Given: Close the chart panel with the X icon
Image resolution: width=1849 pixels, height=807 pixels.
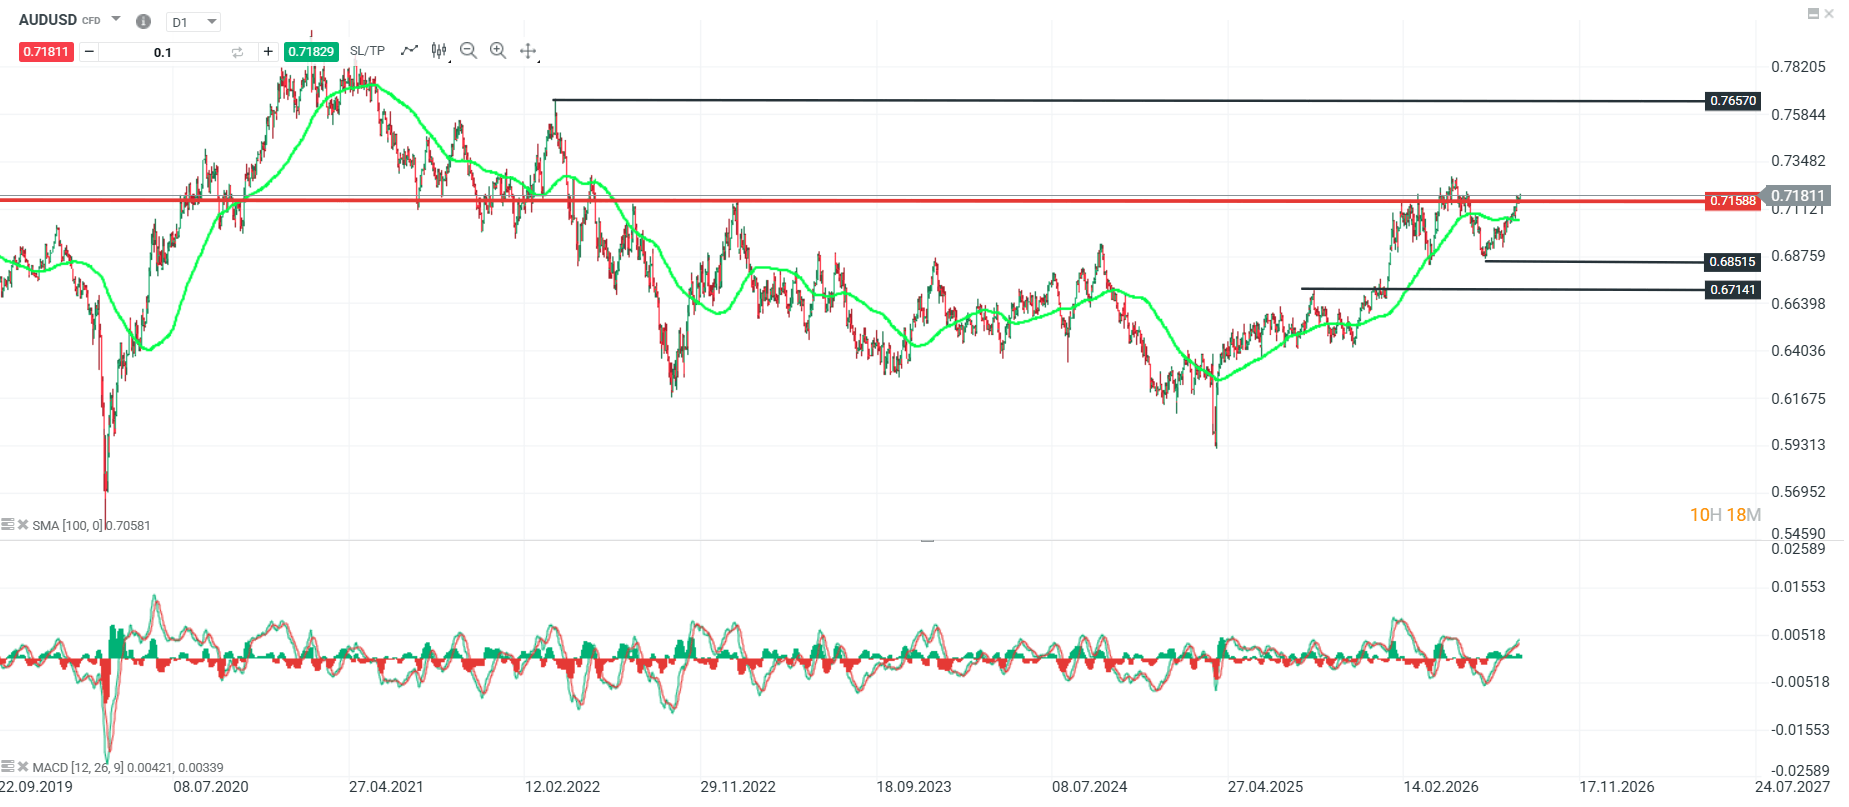Looking at the screenshot, I should point(1829,14).
